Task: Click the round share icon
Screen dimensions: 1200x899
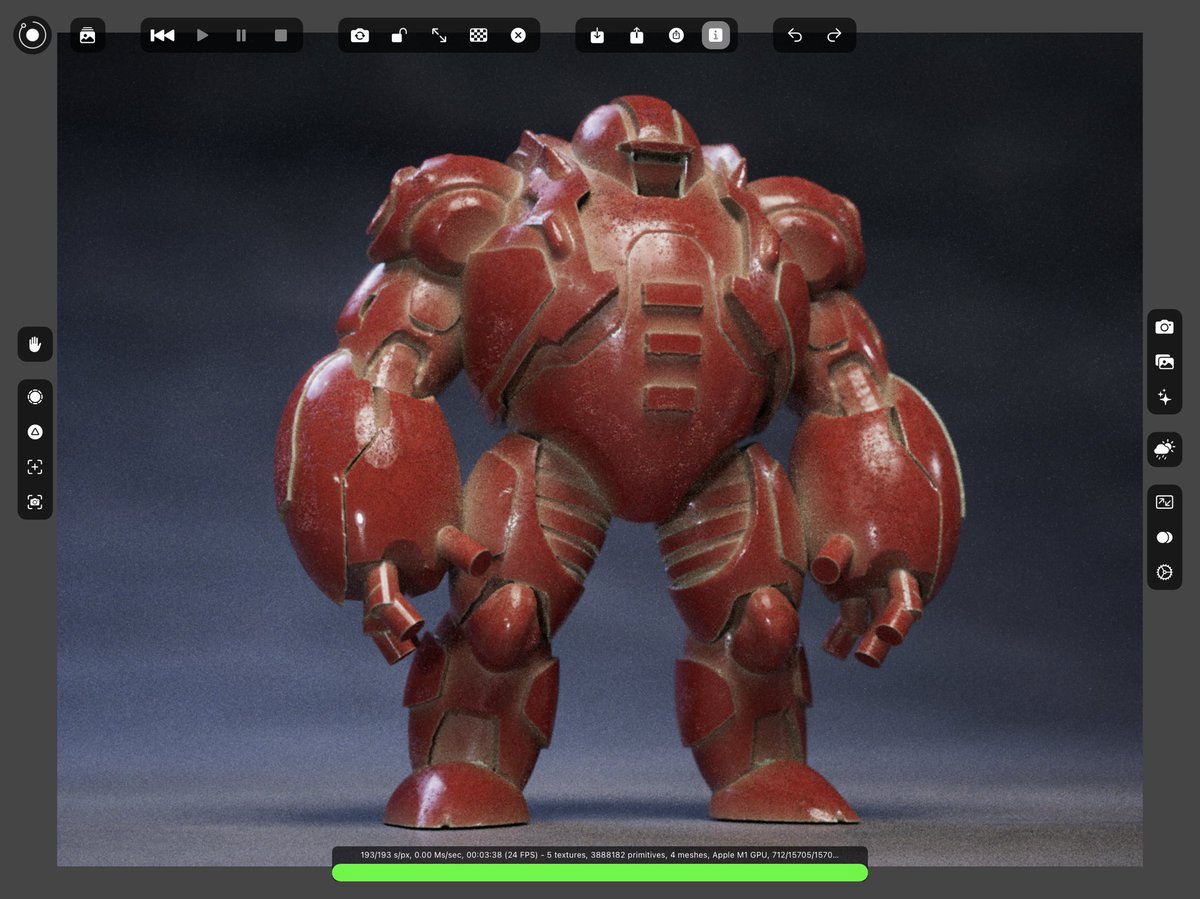Action: point(677,35)
